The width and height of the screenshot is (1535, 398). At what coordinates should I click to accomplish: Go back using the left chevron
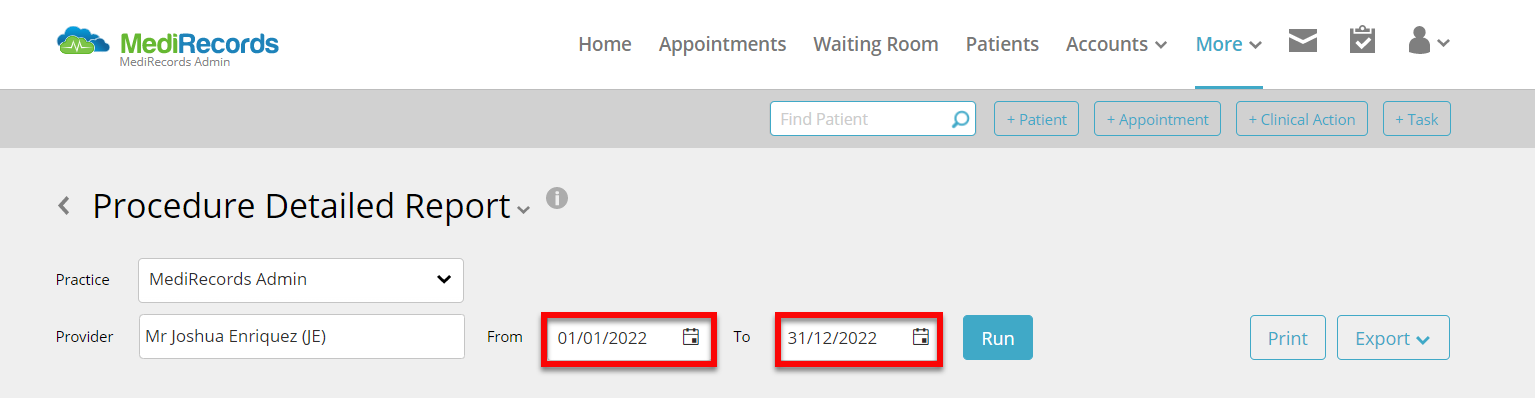pyautogui.click(x=64, y=206)
